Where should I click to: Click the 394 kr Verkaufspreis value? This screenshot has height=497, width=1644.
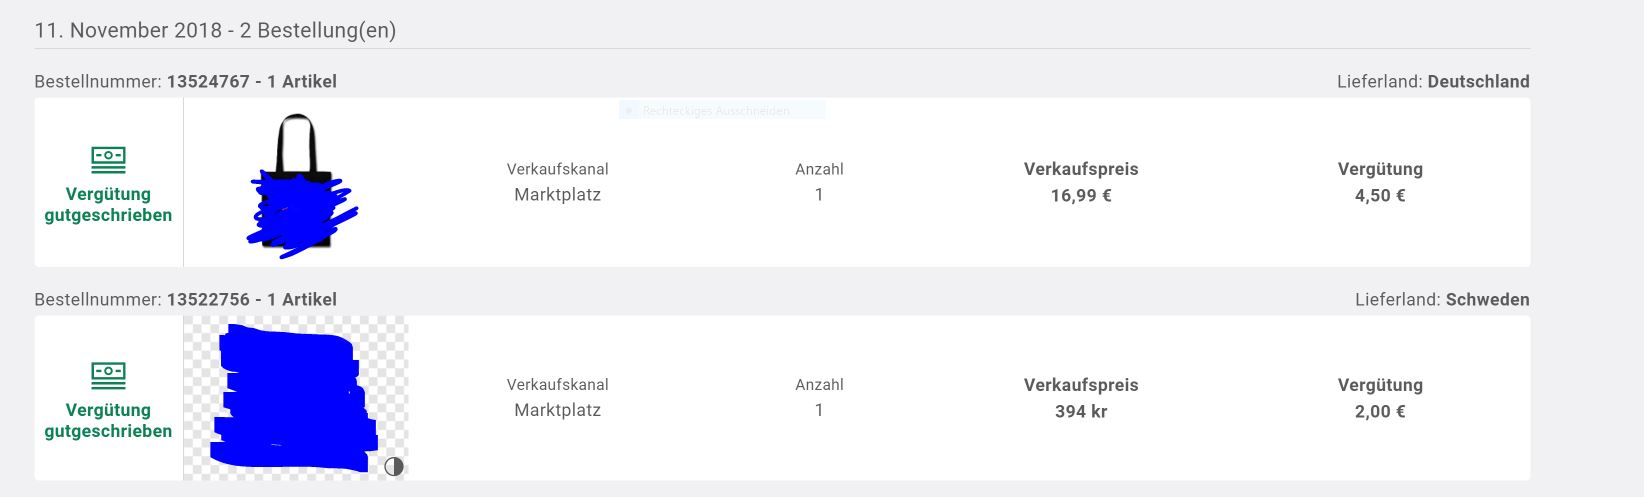pyautogui.click(x=1081, y=412)
